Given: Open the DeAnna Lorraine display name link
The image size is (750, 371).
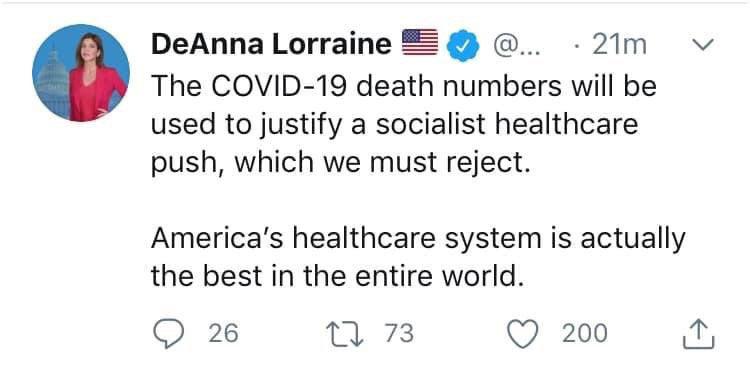Looking at the screenshot, I should pos(271,44).
